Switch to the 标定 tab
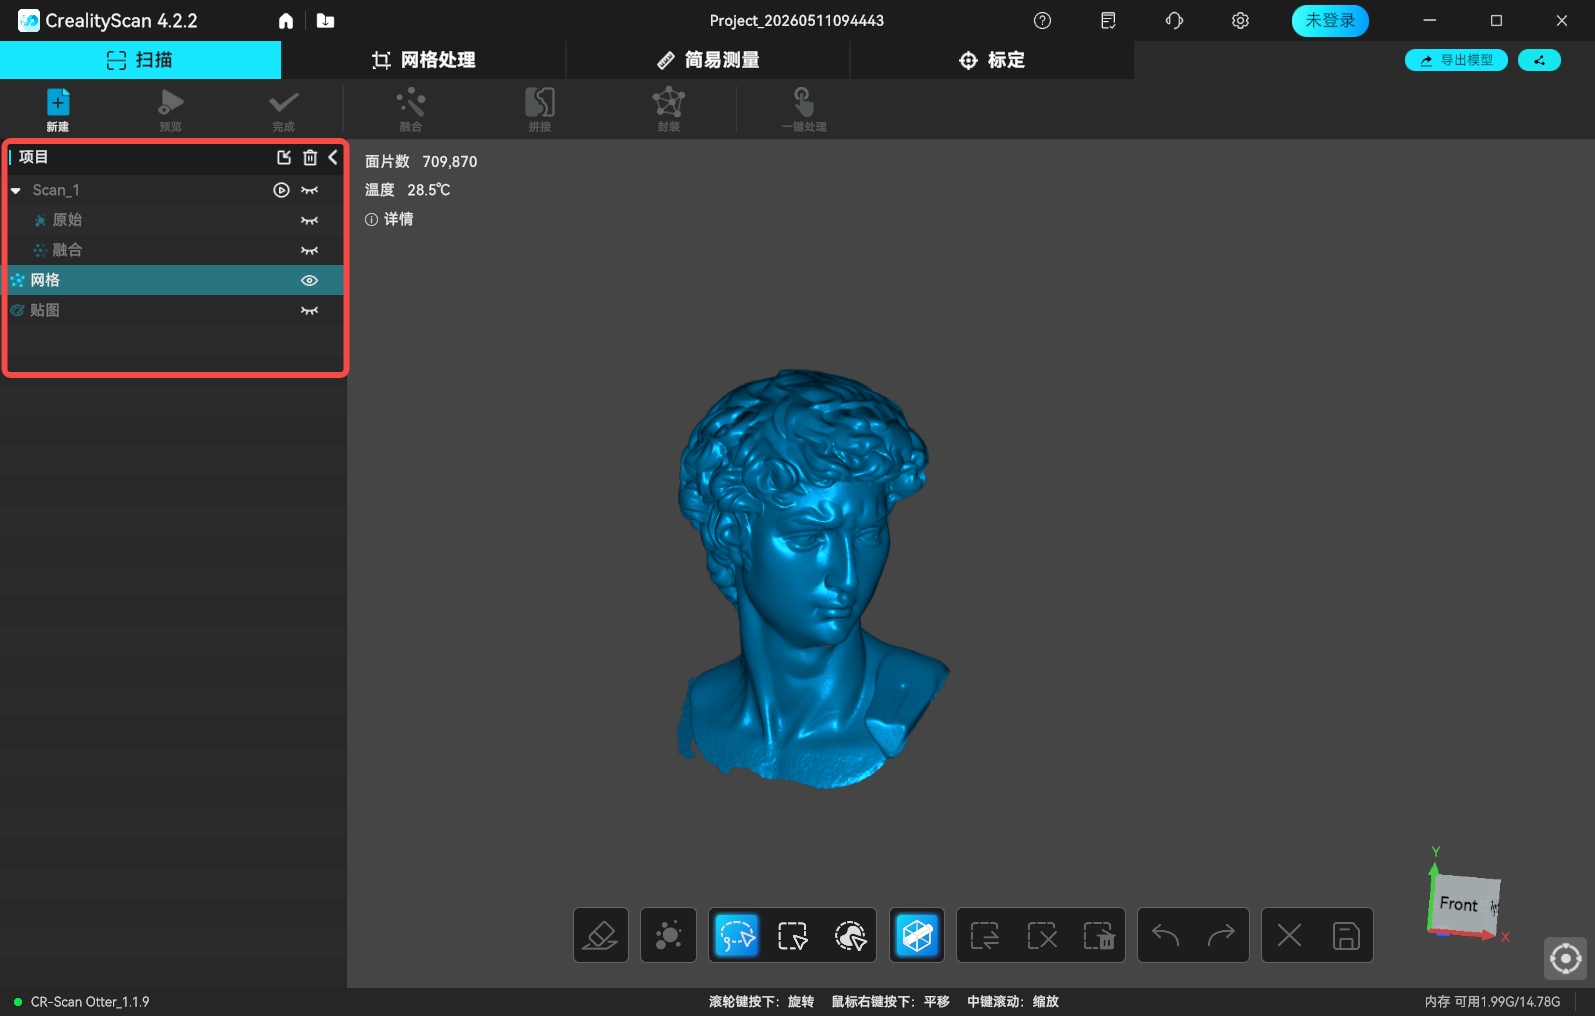Viewport: 1595px width, 1016px height. point(992,60)
